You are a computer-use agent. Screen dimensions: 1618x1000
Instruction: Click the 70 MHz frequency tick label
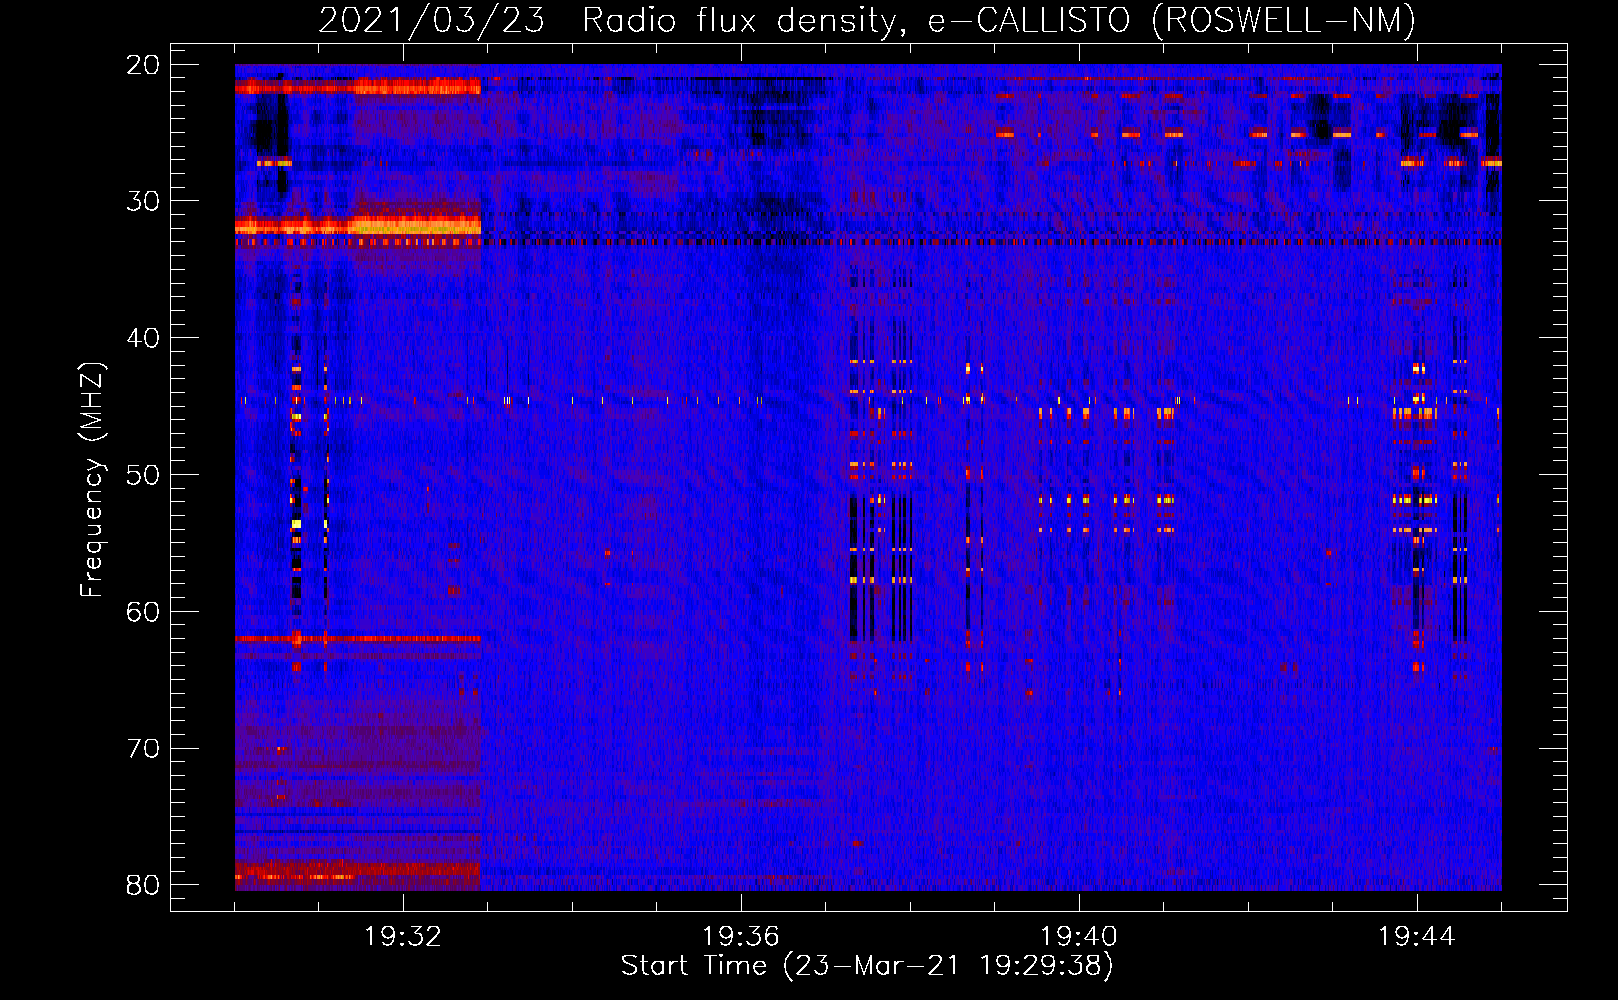tap(143, 748)
